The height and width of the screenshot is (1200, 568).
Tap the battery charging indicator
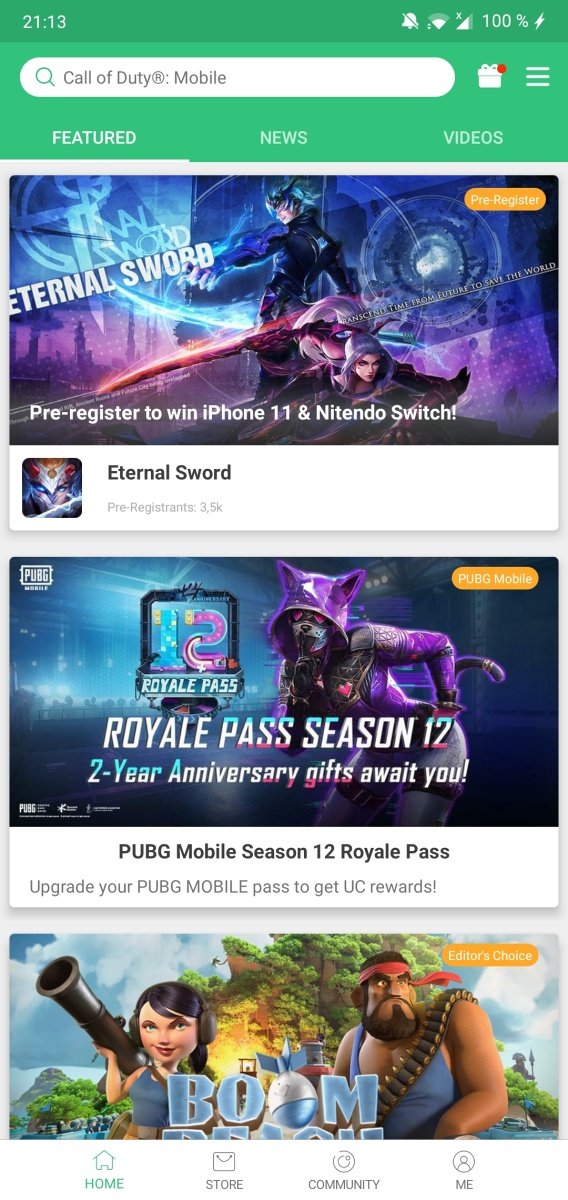pos(540,21)
